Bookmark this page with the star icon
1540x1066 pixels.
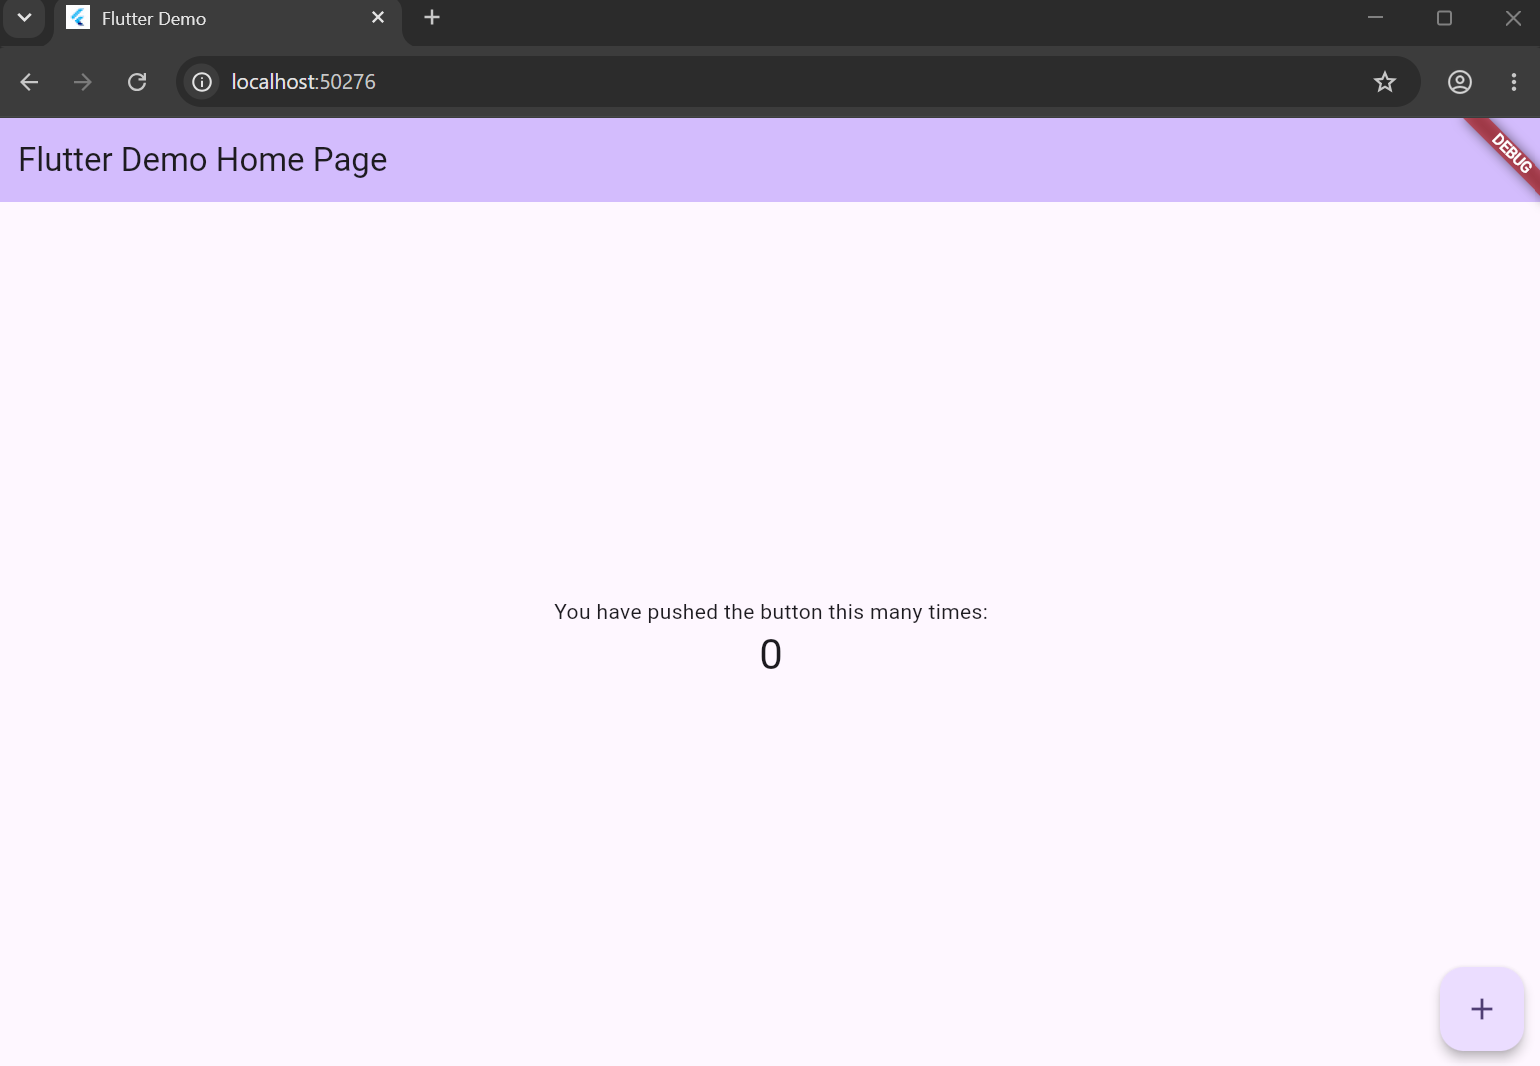(x=1384, y=82)
